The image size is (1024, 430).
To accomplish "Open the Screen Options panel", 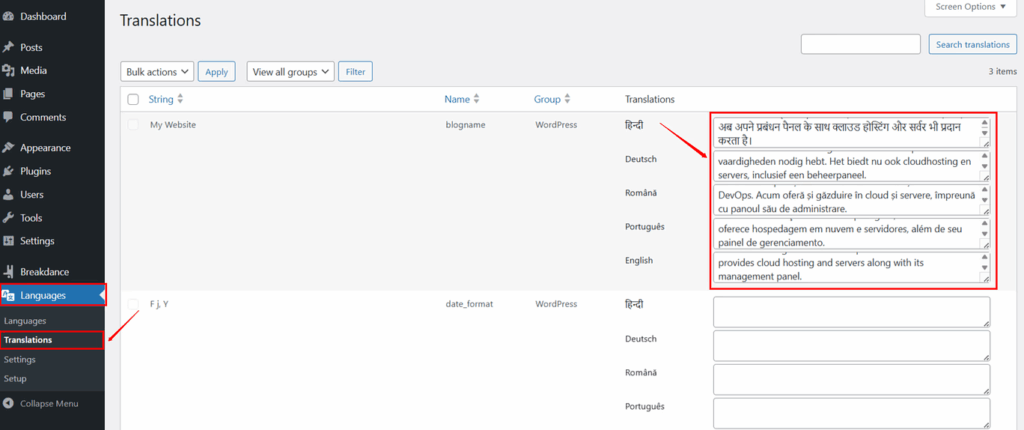I will 971,8.
